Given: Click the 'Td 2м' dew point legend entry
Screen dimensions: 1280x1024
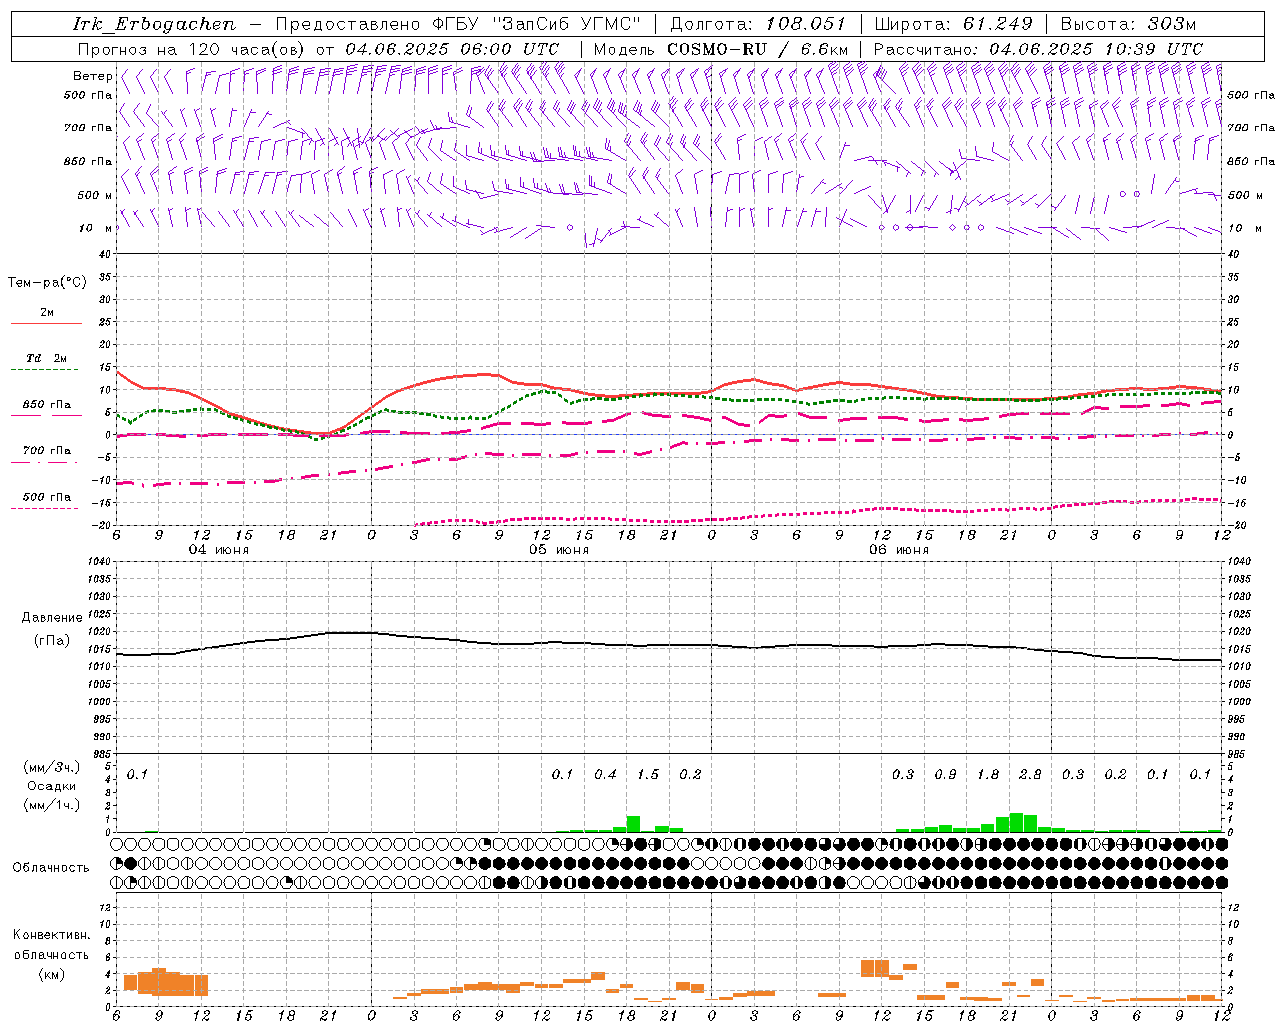Looking at the screenshot, I should pos(47,358).
